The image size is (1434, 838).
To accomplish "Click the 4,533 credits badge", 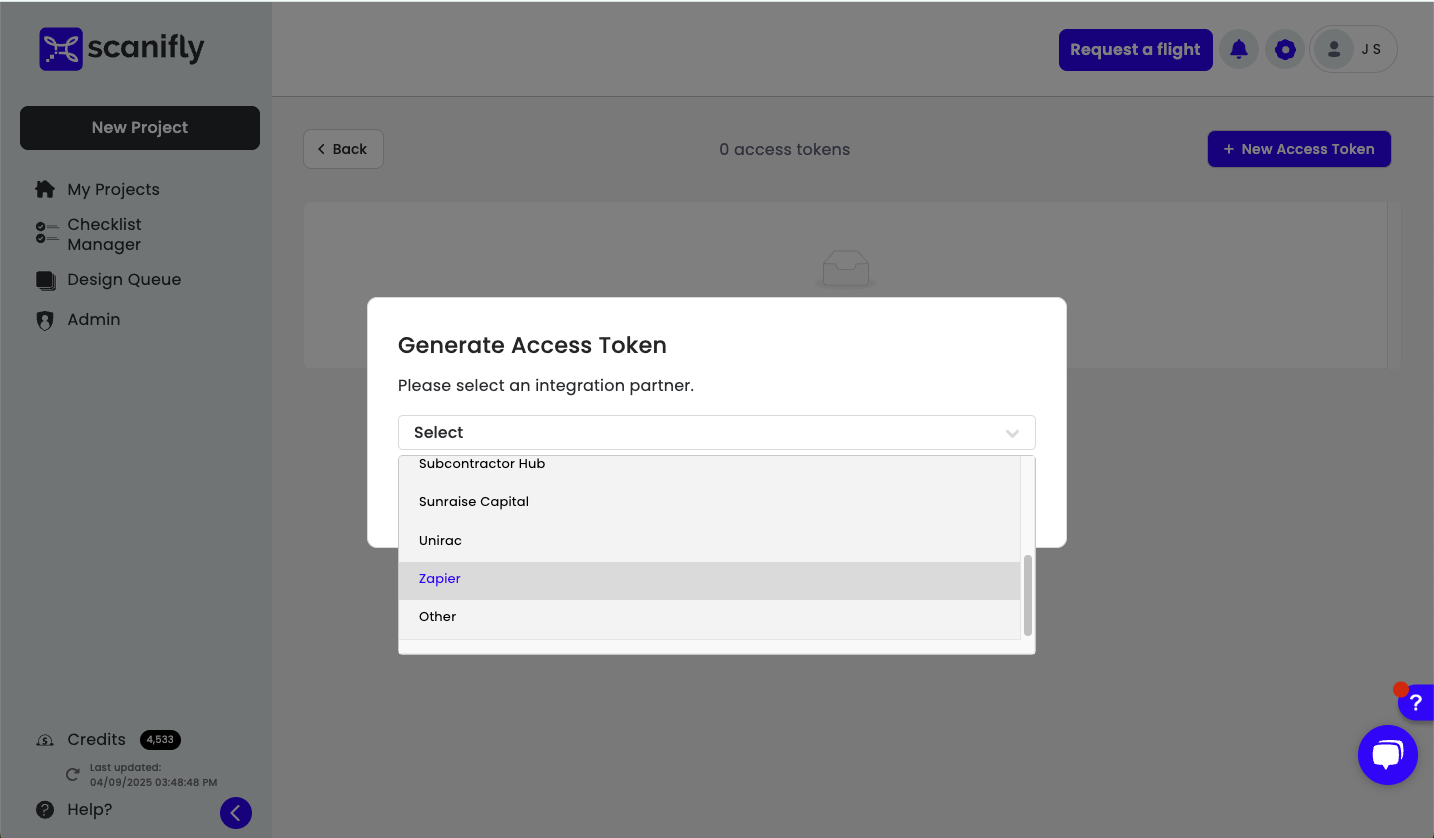I will 160,740.
